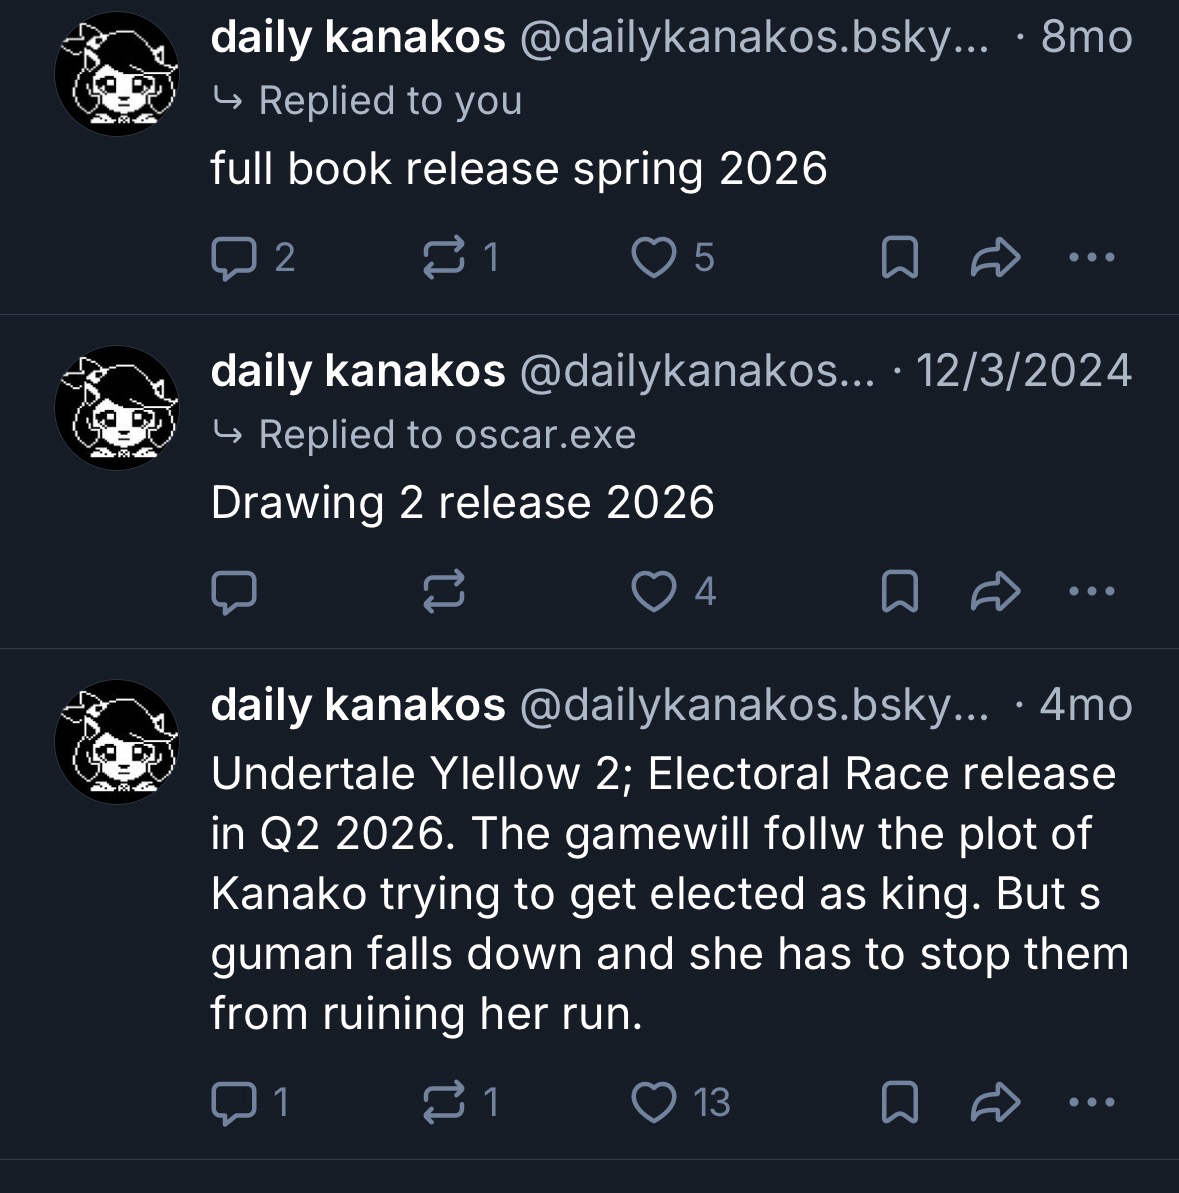Open daily kanakos profile name on 12/3/2024 post
The image size is (1179, 1193).
(358, 371)
